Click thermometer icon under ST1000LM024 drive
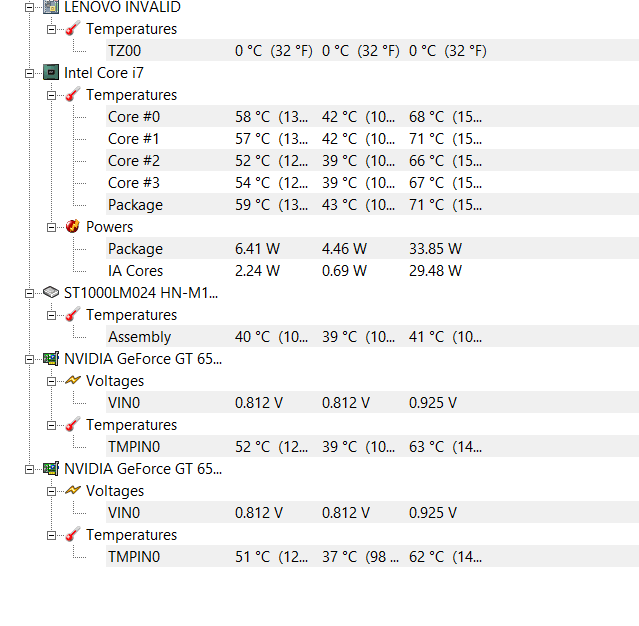The image size is (639, 626). click(x=73, y=315)
